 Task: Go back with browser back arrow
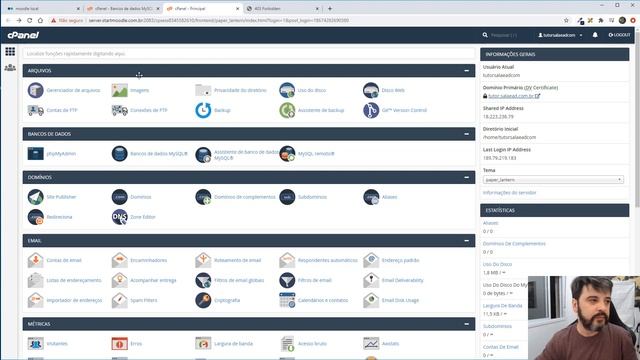8,20
